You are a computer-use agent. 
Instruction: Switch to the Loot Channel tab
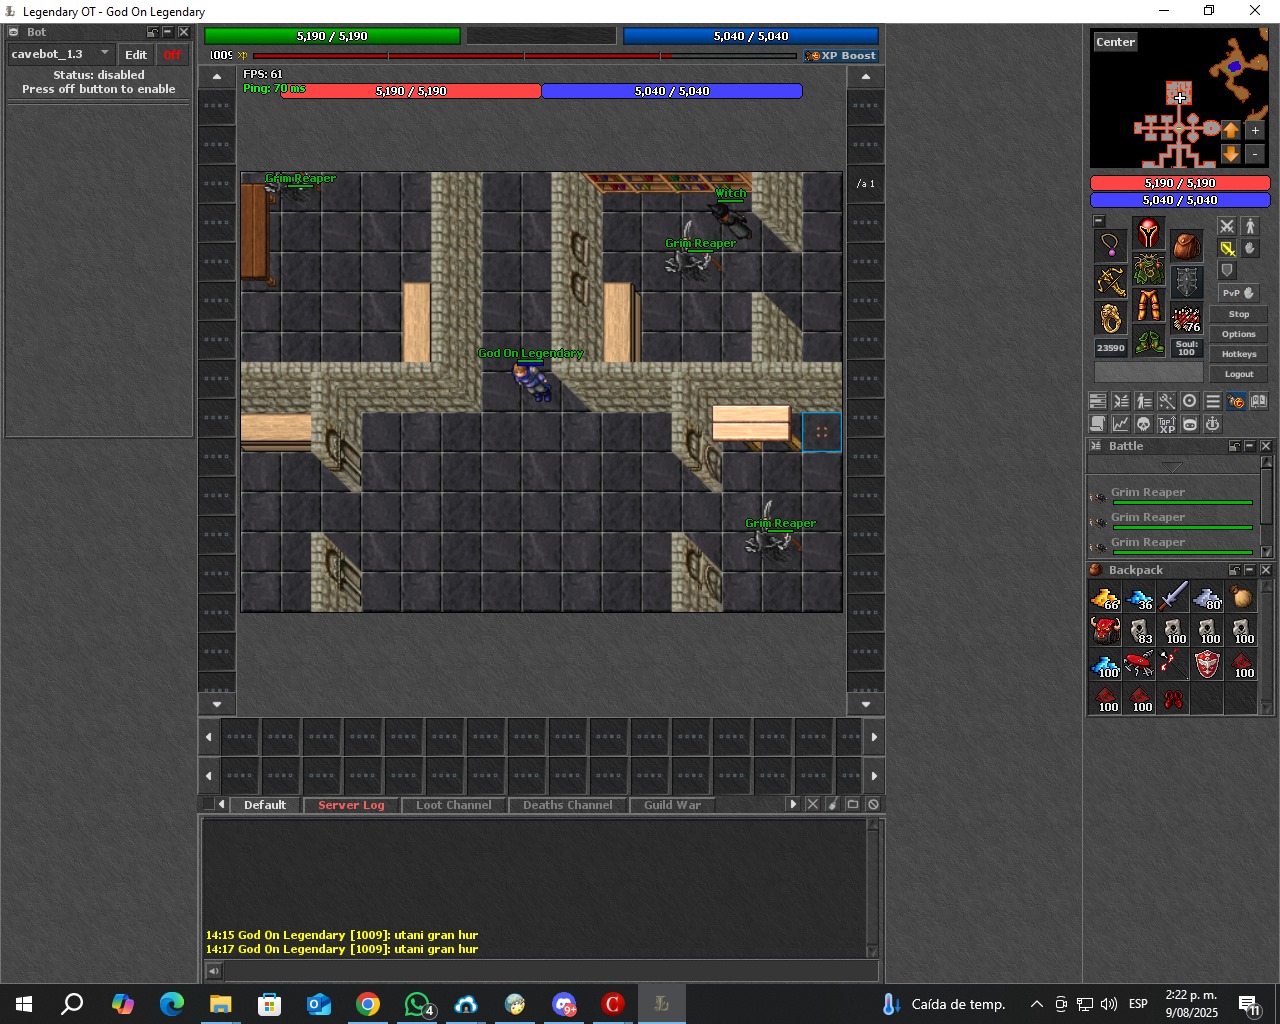pyautogui.click(x=453, y=805)
